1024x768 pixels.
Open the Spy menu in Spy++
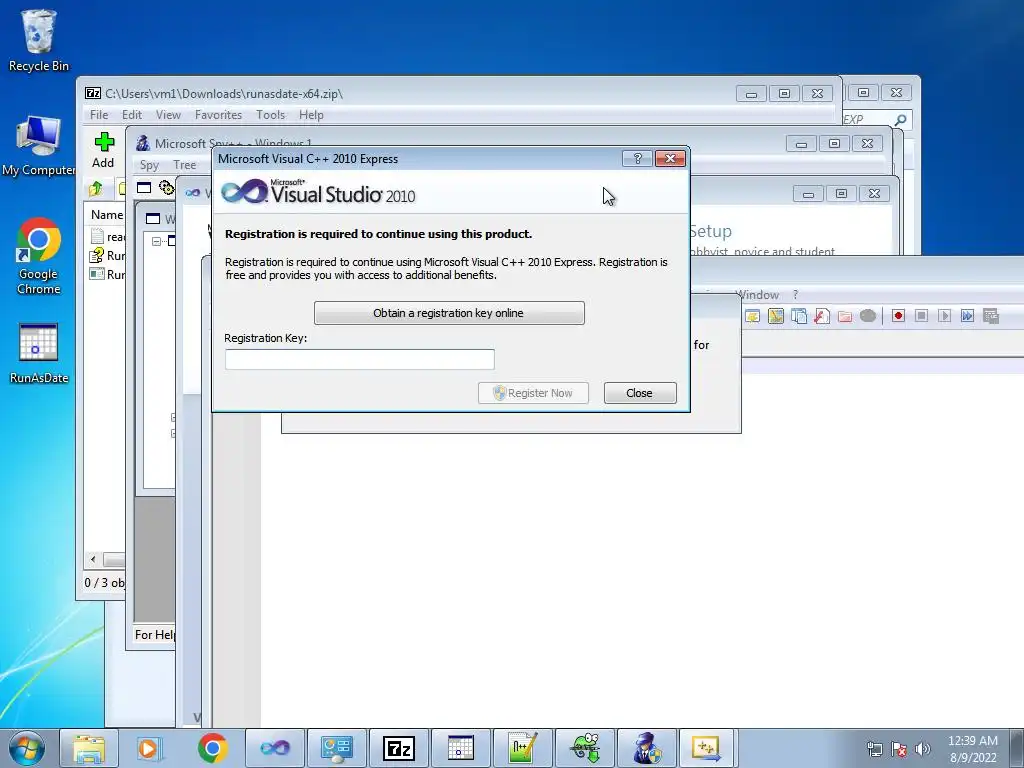pos(149,165)
